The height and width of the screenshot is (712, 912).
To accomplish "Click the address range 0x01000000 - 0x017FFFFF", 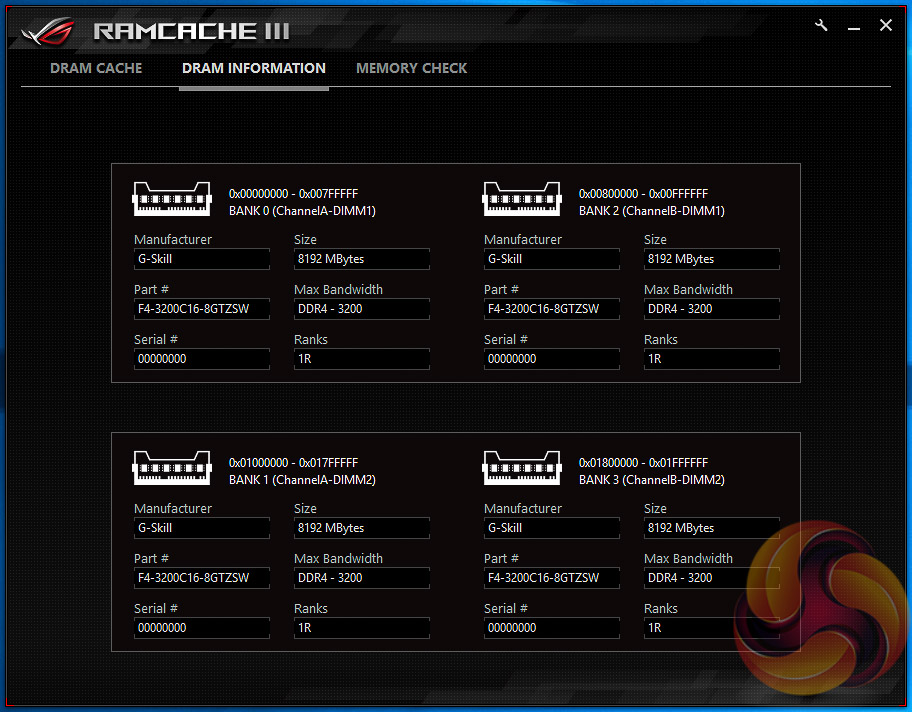I will point(293,462).
